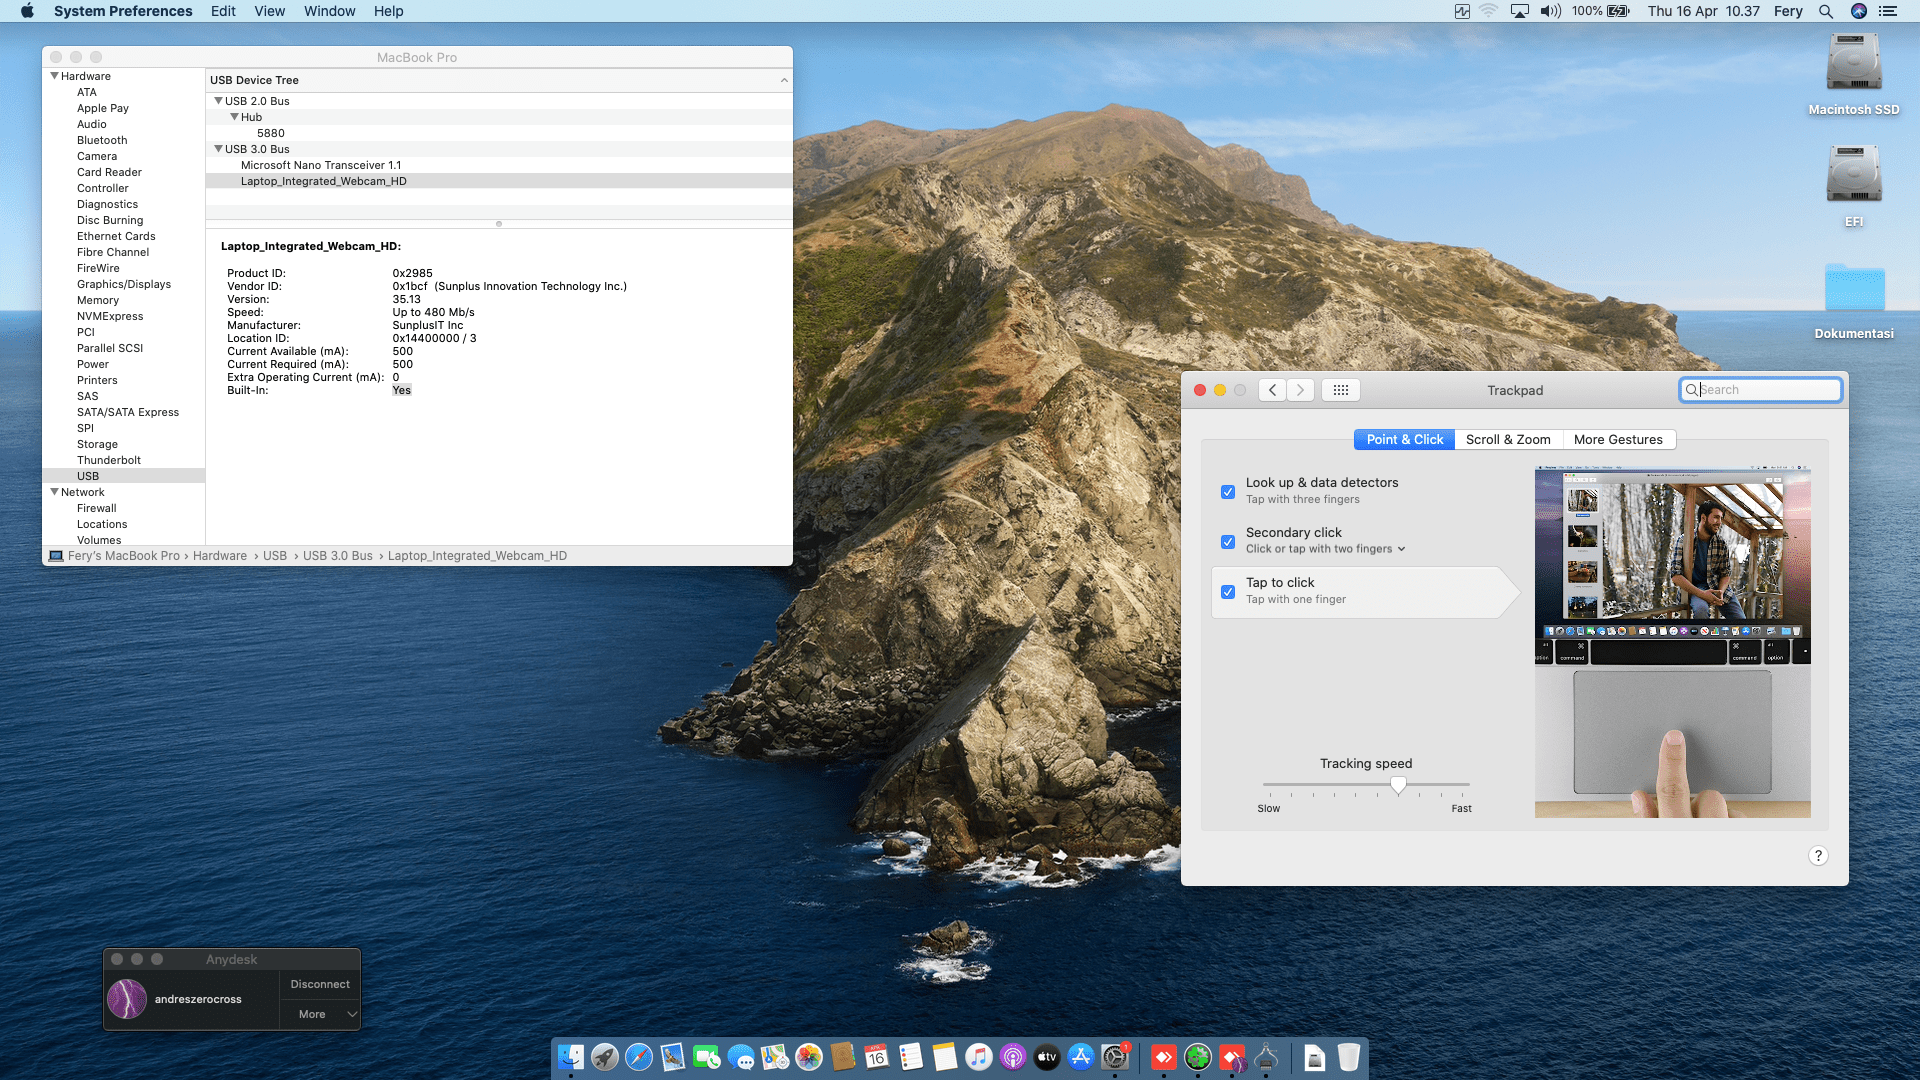Adjust the Tracking speed slider
Screen dimensions: 1920x1080
(1398, 785)
